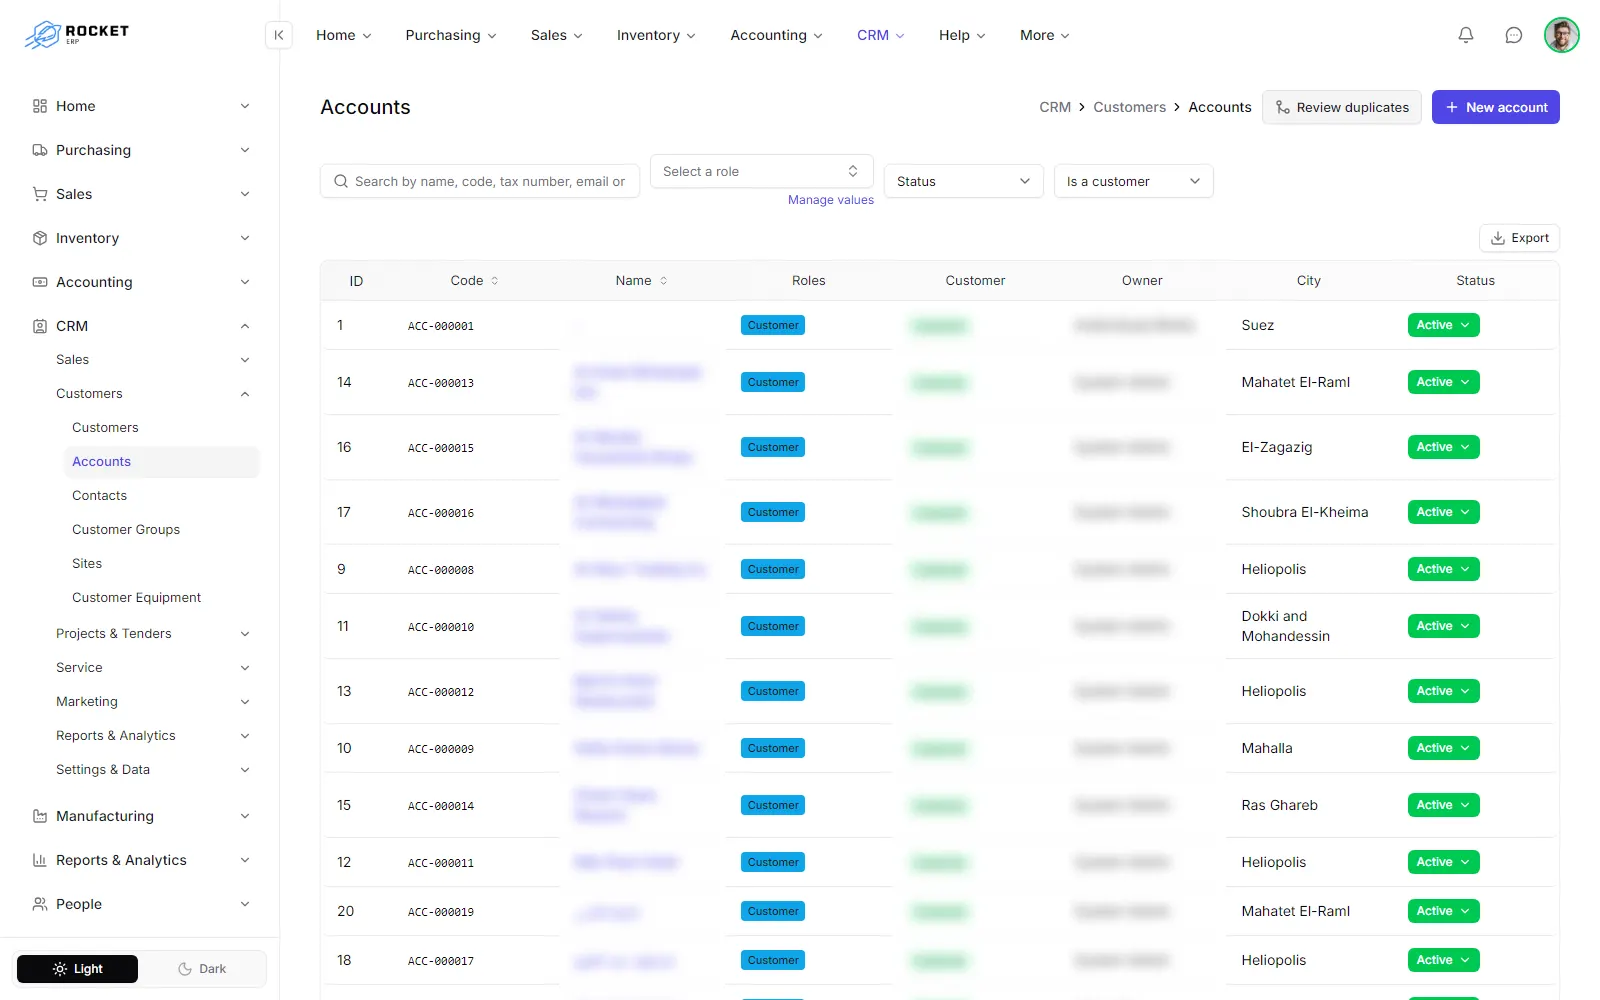Open the chat messages icon

pos(1514,35)
